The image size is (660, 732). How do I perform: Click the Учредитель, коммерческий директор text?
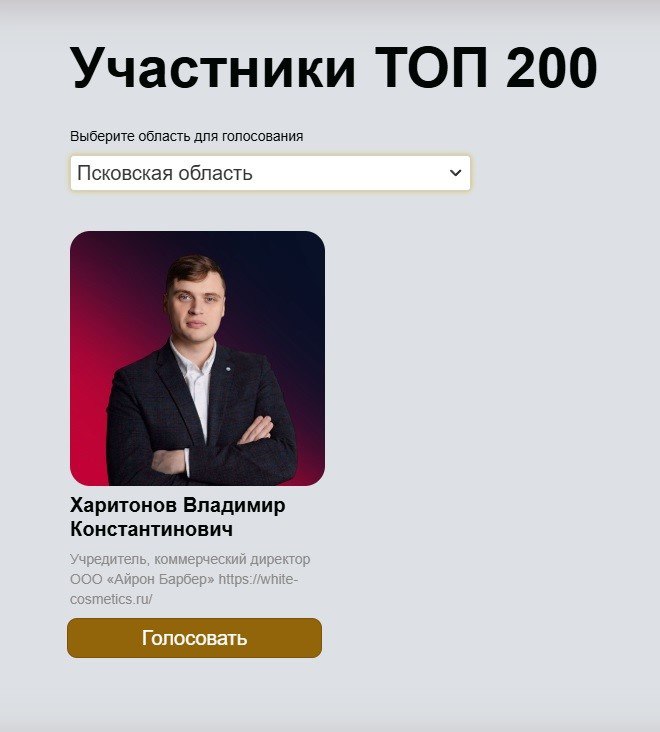coord(190,559)
